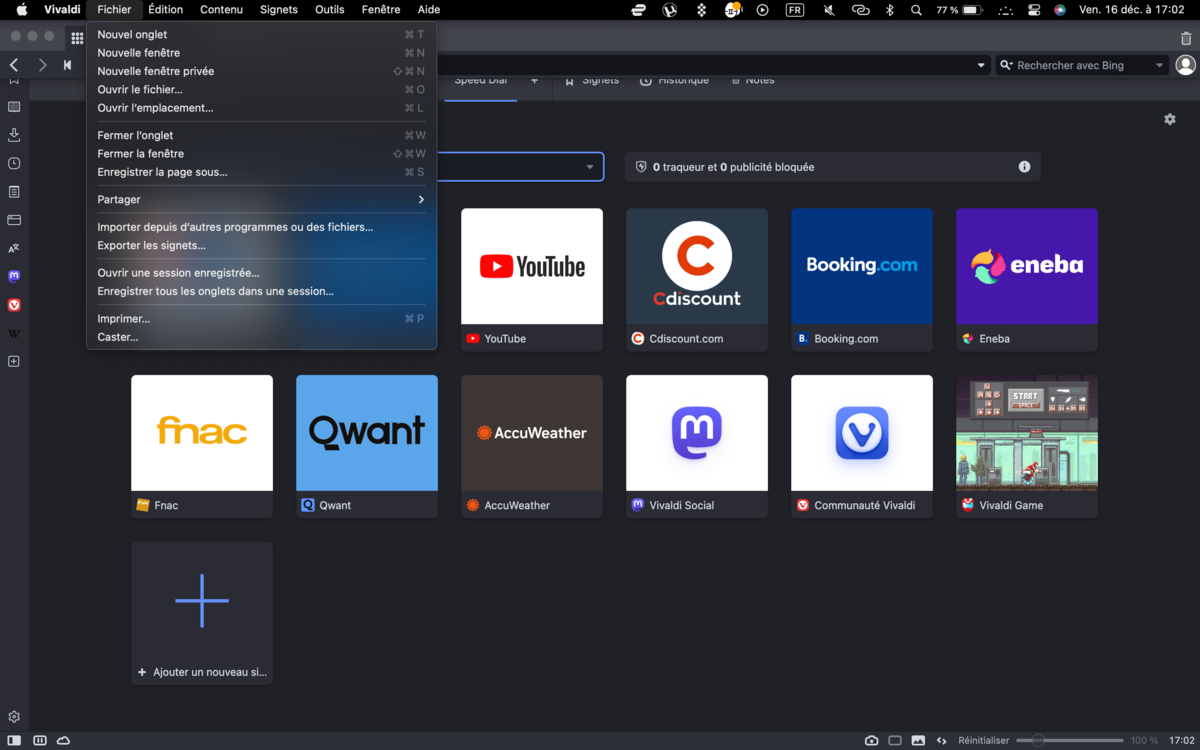This screenshot has height=750, width=1200.
Task: Open the Booking.com speed dial thumbnail
Action: pos(862,266)
